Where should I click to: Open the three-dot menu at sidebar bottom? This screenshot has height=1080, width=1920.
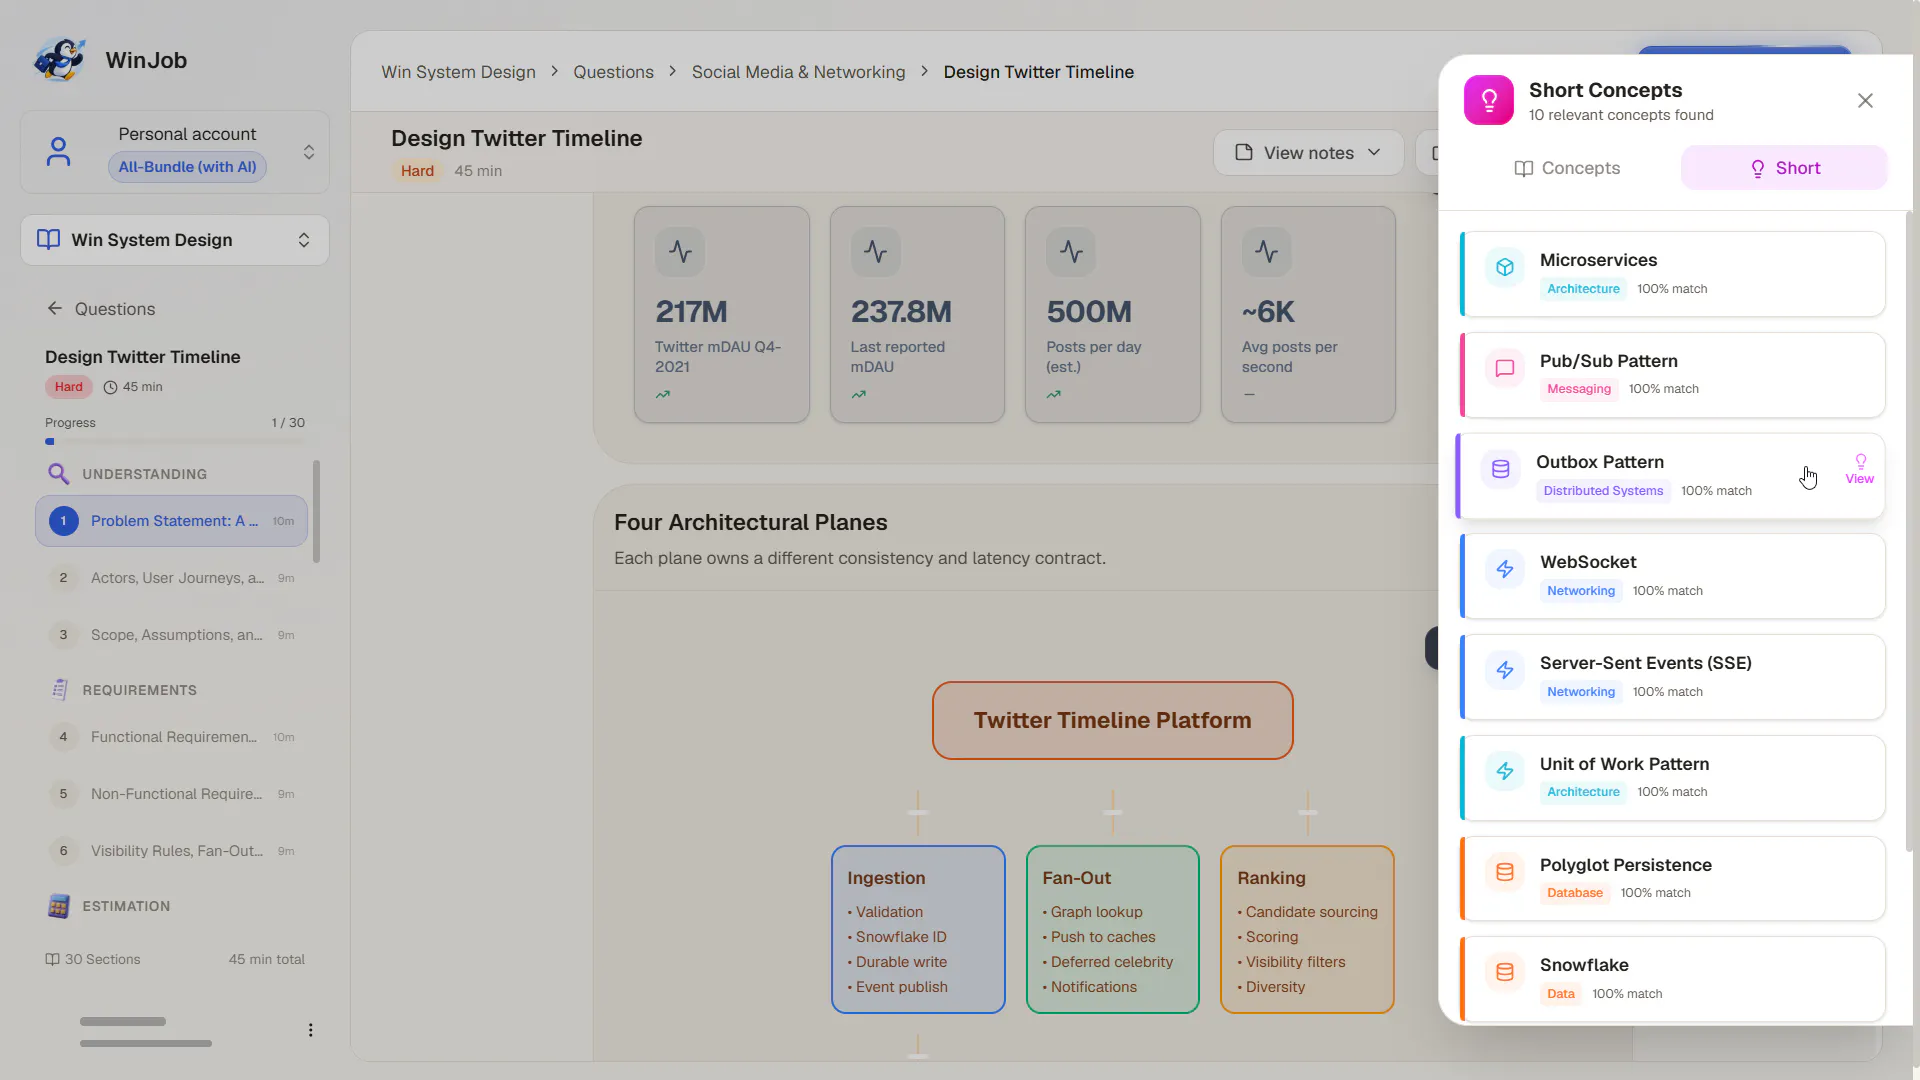[311, 1030]
